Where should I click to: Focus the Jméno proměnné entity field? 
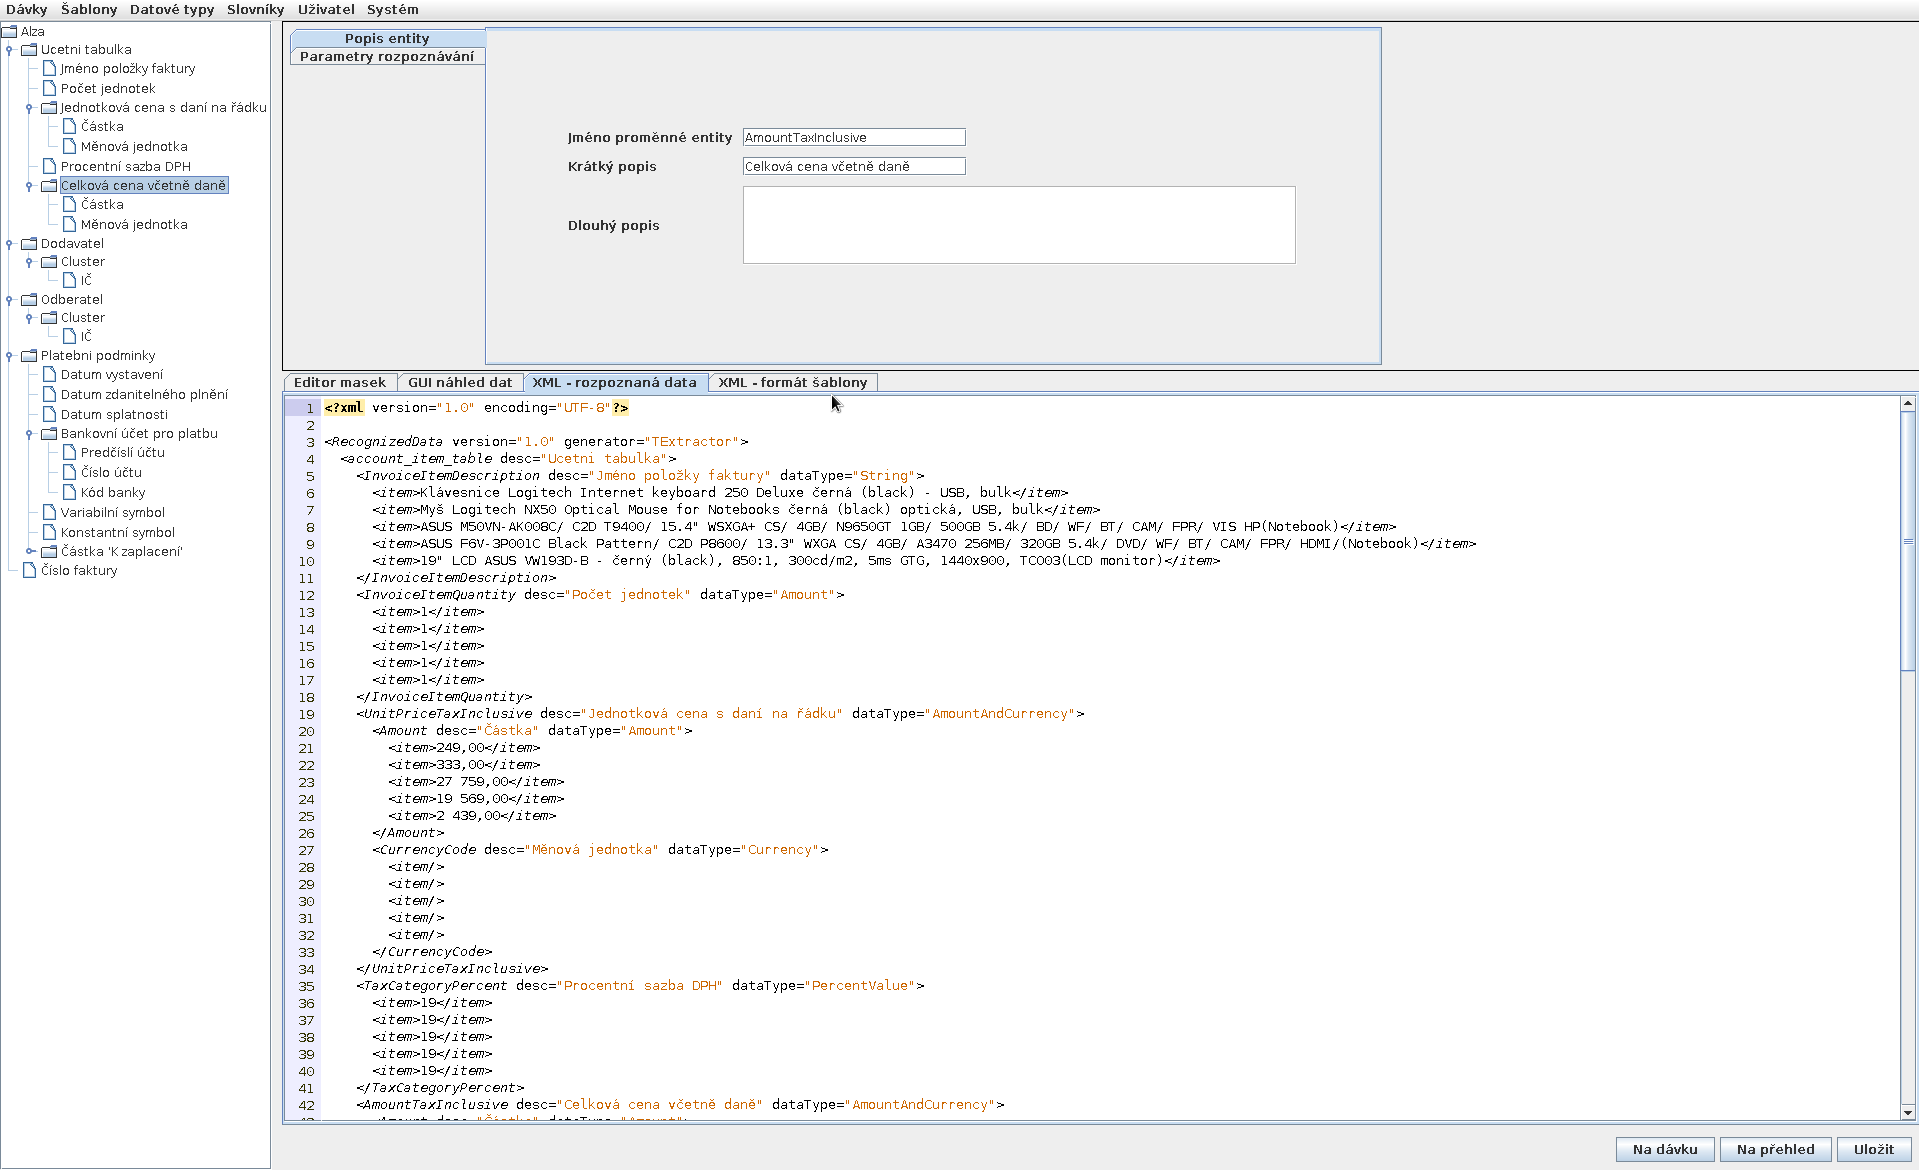tap(854, 137)
